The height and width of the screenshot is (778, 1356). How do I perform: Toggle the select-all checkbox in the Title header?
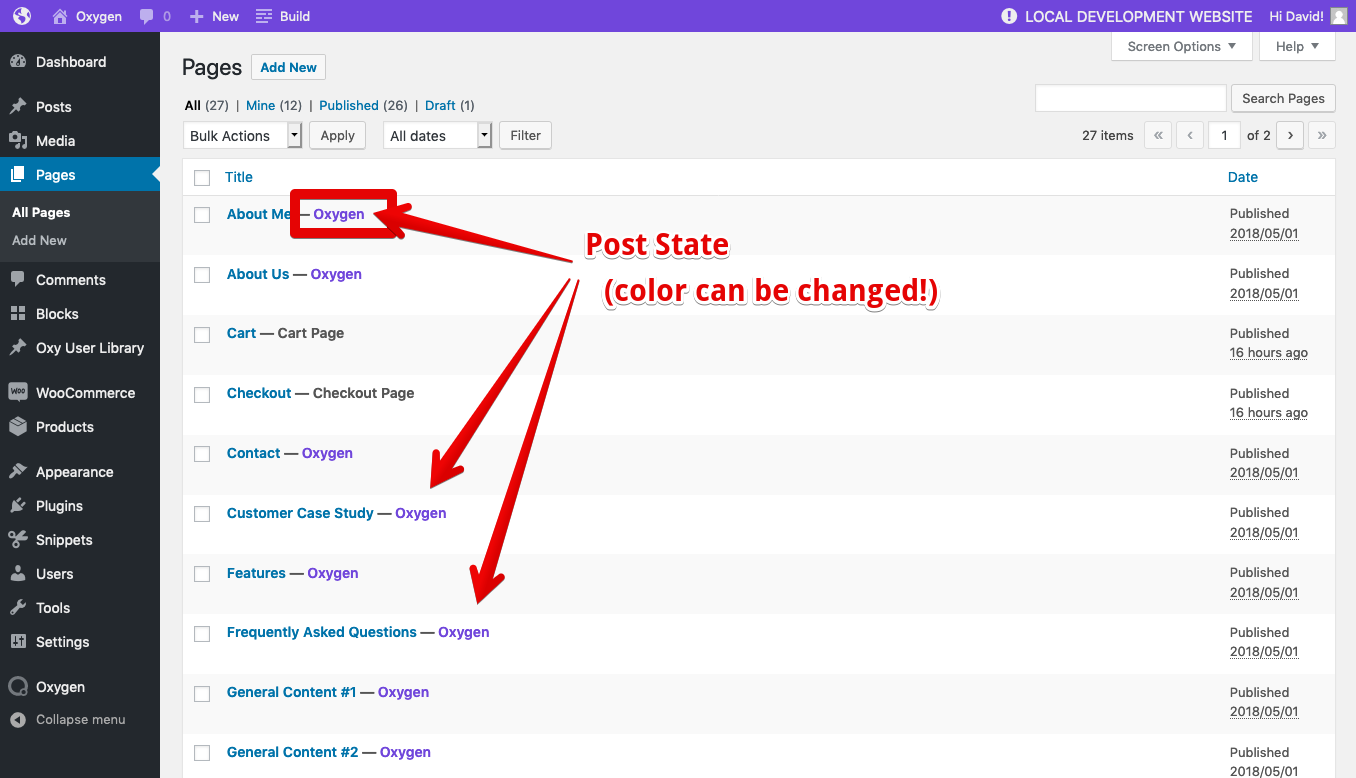click(202, 178)
